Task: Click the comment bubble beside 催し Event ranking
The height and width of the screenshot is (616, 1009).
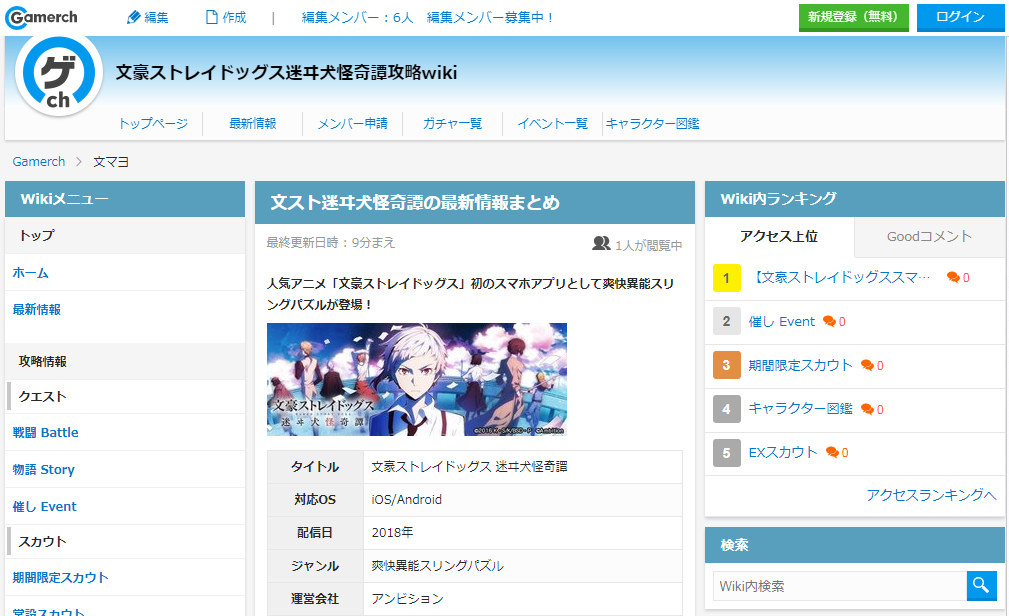Action: [829, 321]
